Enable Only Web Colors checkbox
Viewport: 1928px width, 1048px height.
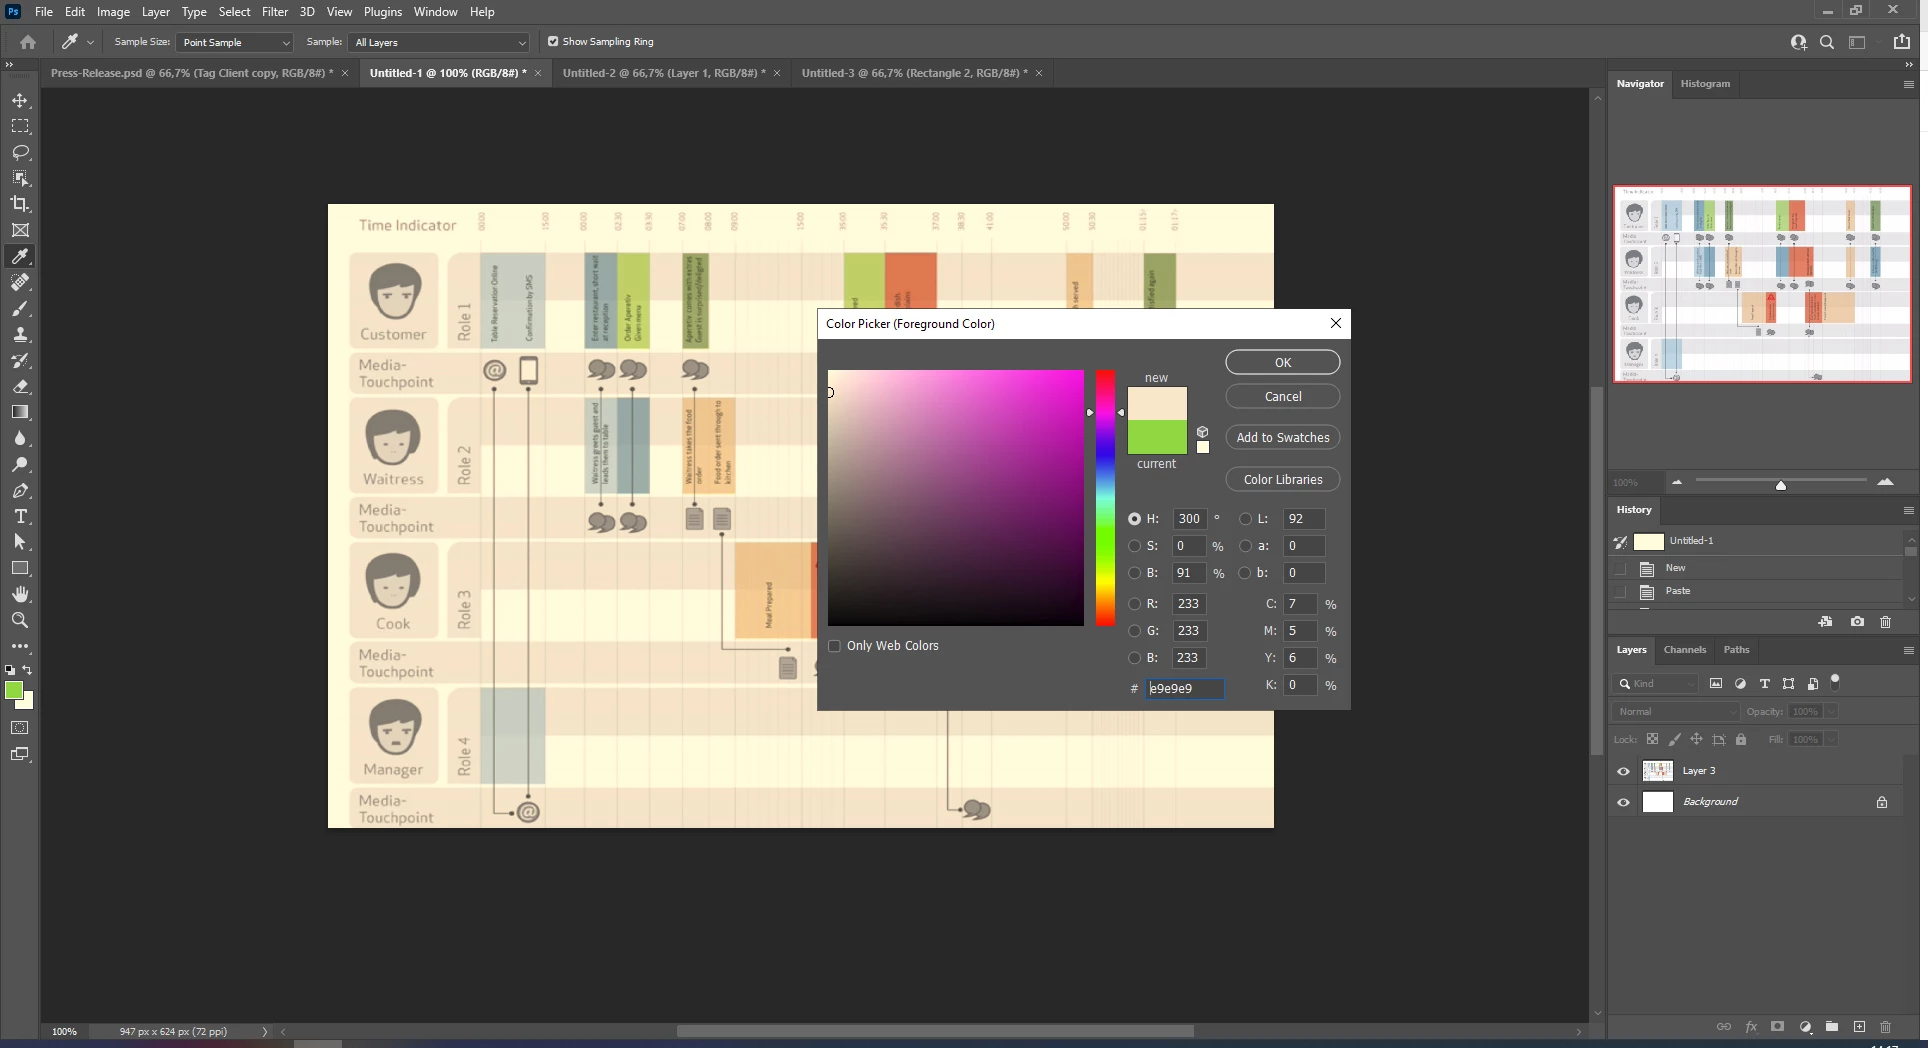pyautogui.click(x=834, y=646)
